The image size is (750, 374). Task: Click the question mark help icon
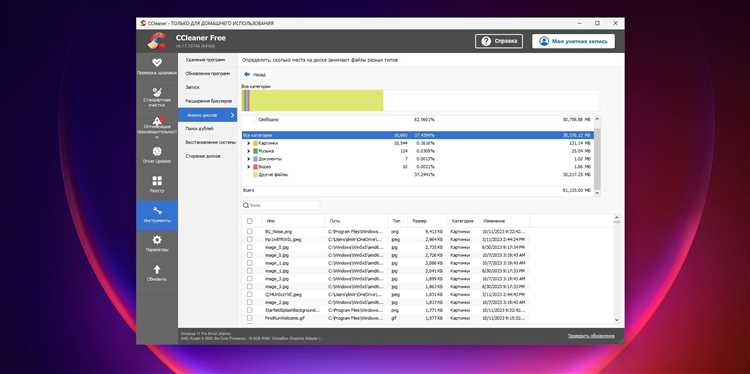point(486,41)
